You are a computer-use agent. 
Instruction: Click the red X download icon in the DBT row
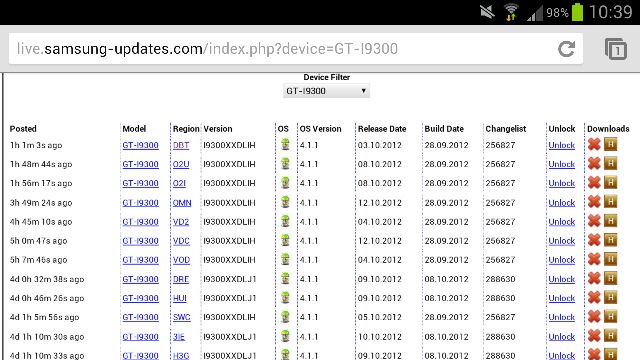click(x=594, y=144)
